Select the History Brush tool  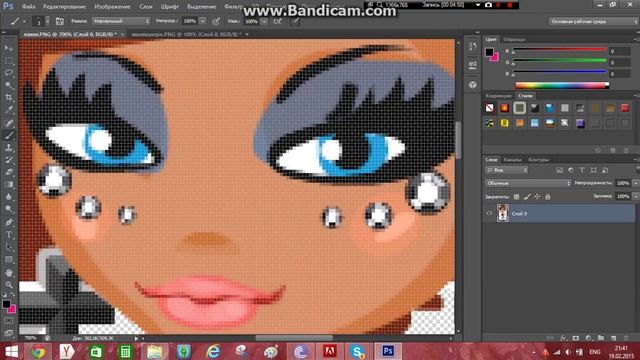[x=9, y=160]
